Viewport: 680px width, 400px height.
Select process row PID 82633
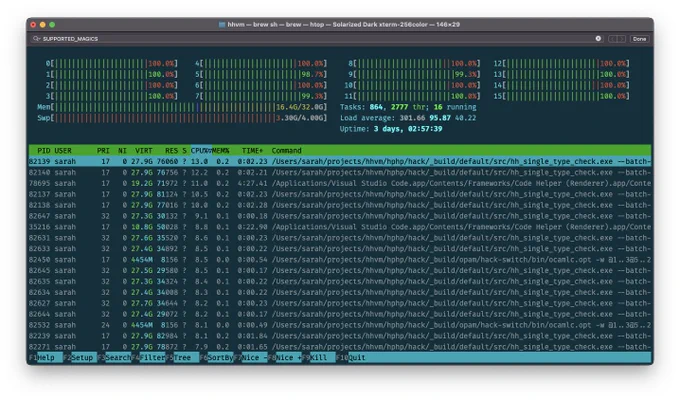point(340,249)
